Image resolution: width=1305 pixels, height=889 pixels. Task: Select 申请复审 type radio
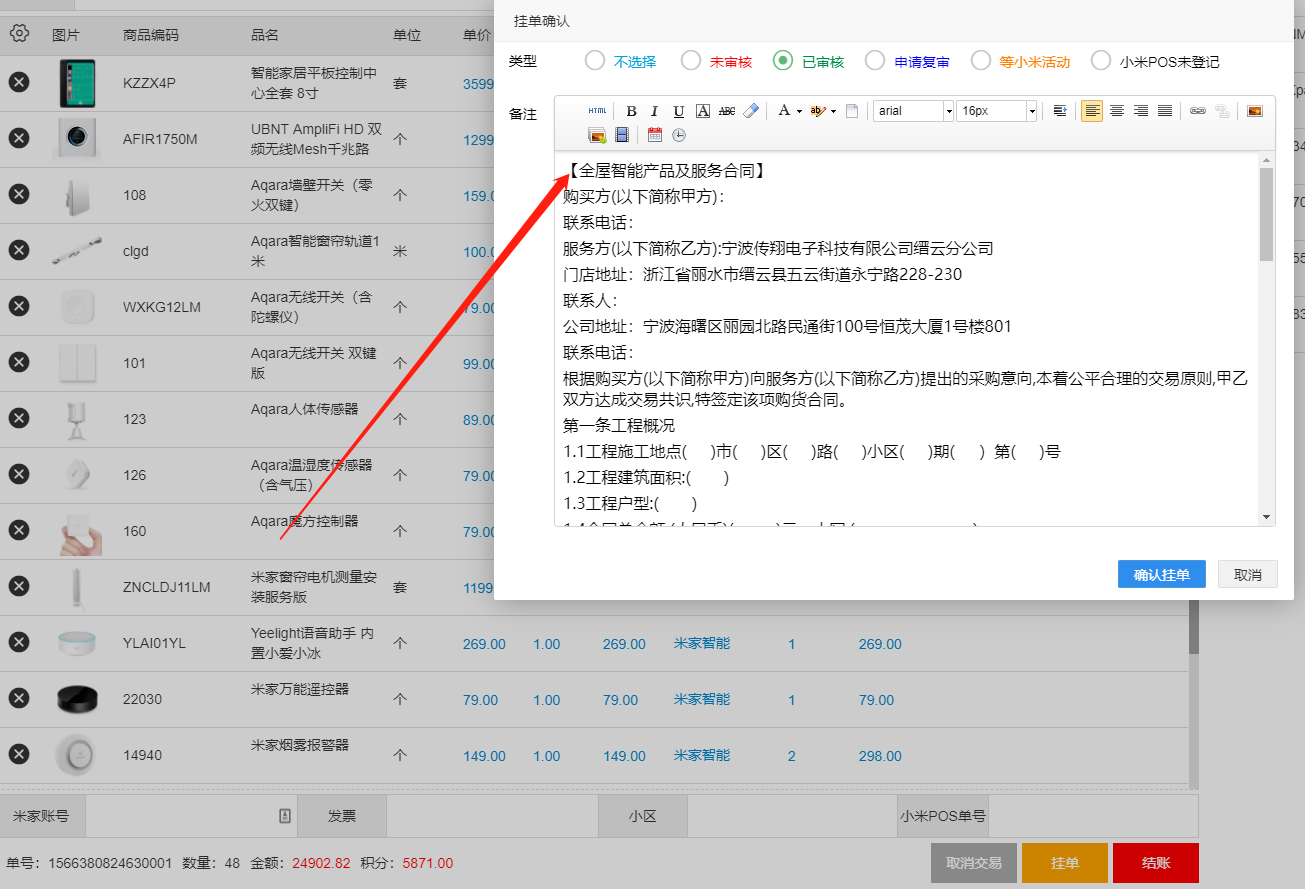[x=875, y=61]
